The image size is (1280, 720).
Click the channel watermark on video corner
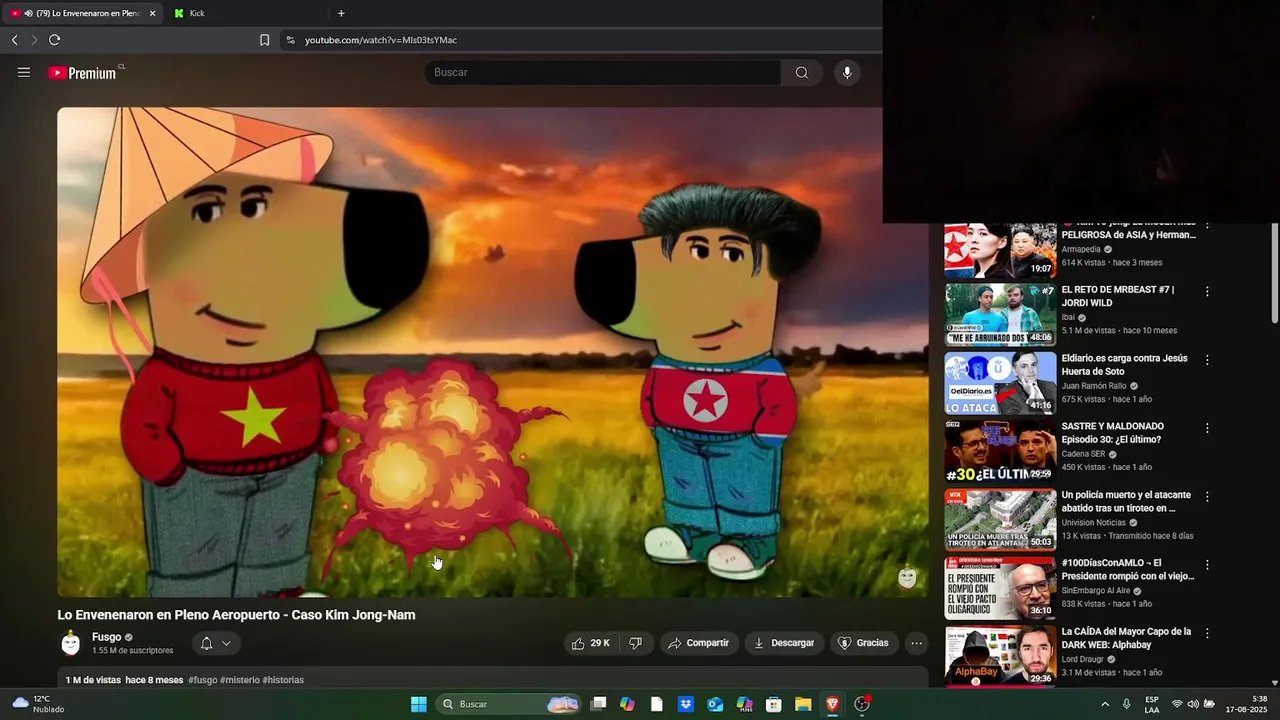pos(907,578)
